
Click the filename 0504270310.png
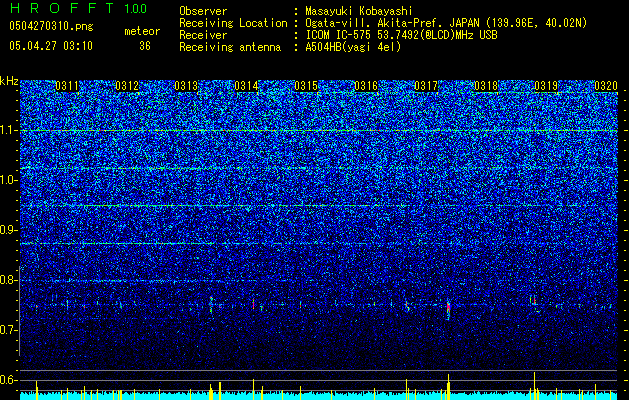tap(51, 26)
